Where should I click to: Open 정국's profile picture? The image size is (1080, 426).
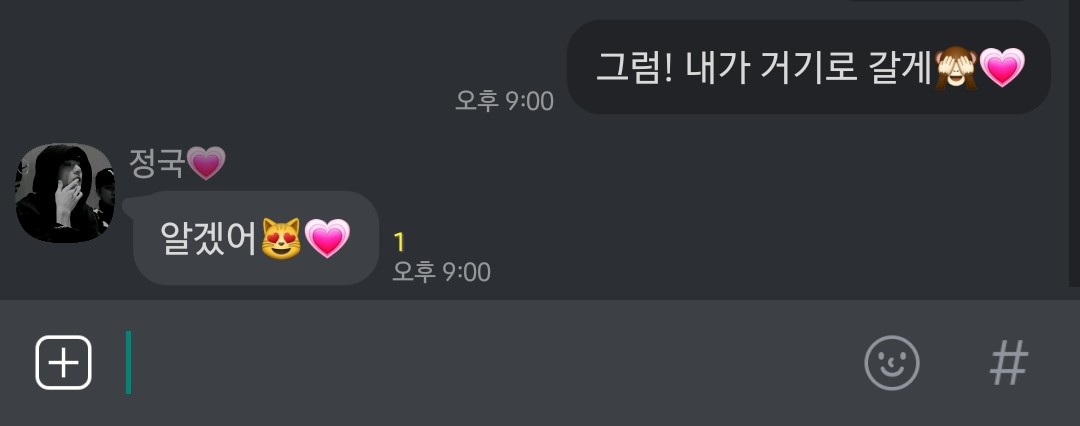[x=65, y=193]
